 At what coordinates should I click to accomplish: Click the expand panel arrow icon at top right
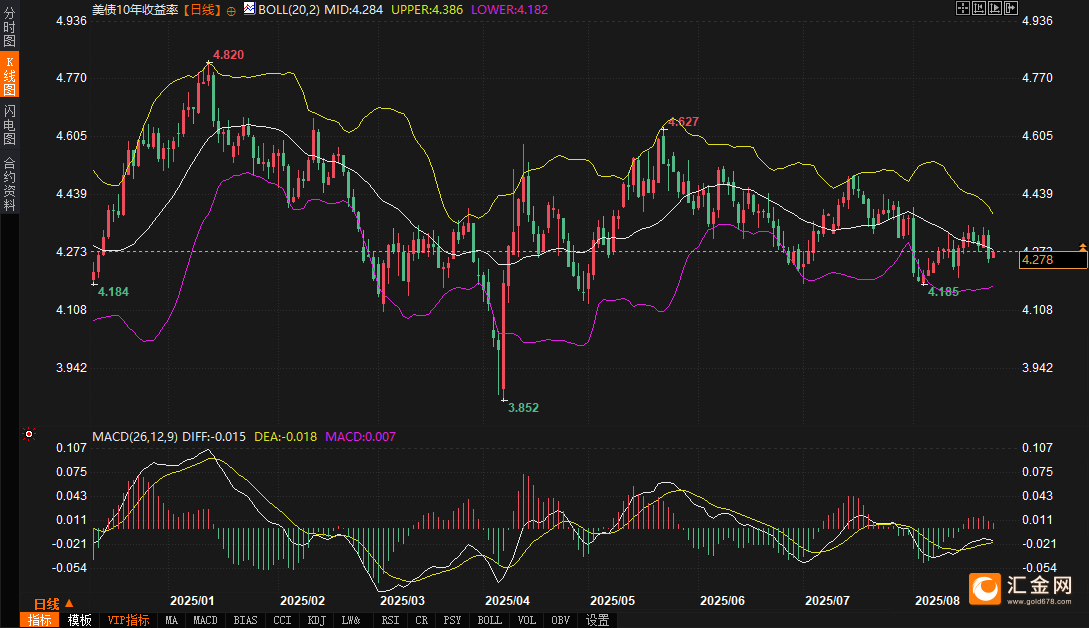(x=1011, y=8)
